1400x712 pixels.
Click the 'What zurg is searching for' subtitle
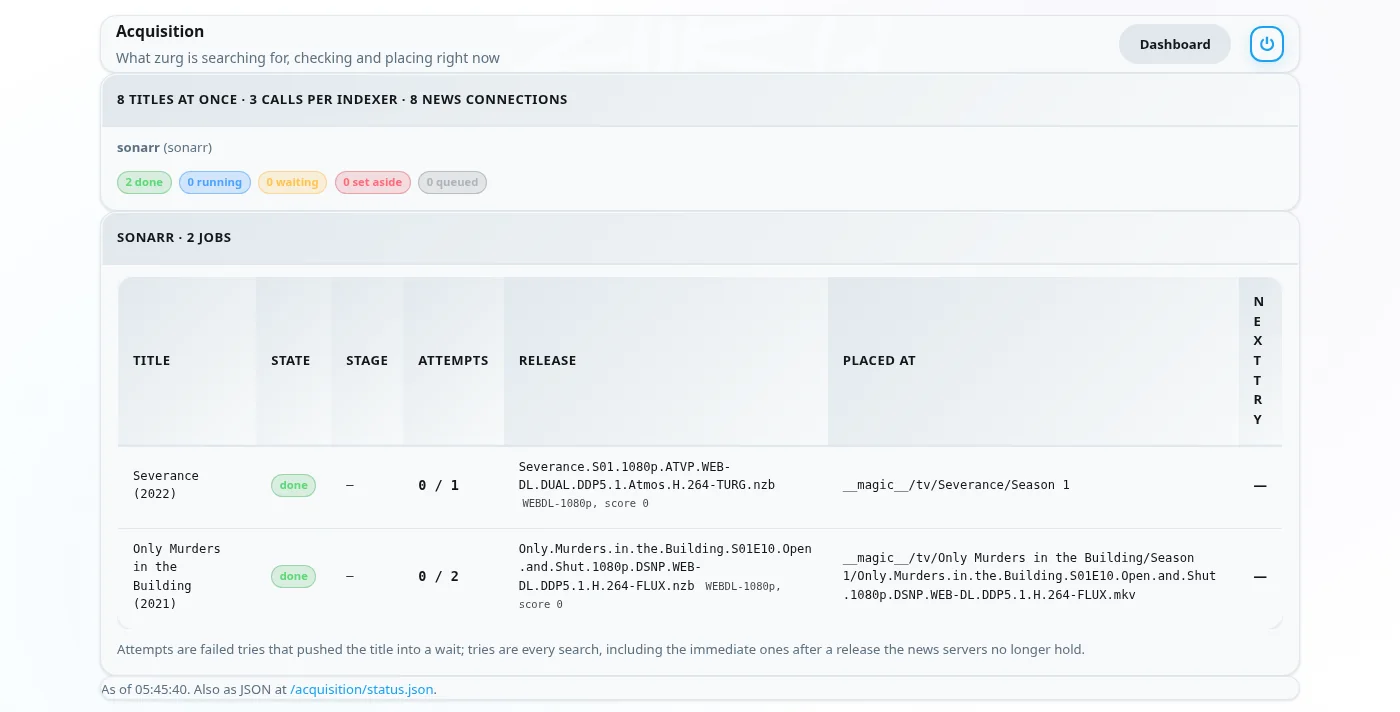point(308,58)
